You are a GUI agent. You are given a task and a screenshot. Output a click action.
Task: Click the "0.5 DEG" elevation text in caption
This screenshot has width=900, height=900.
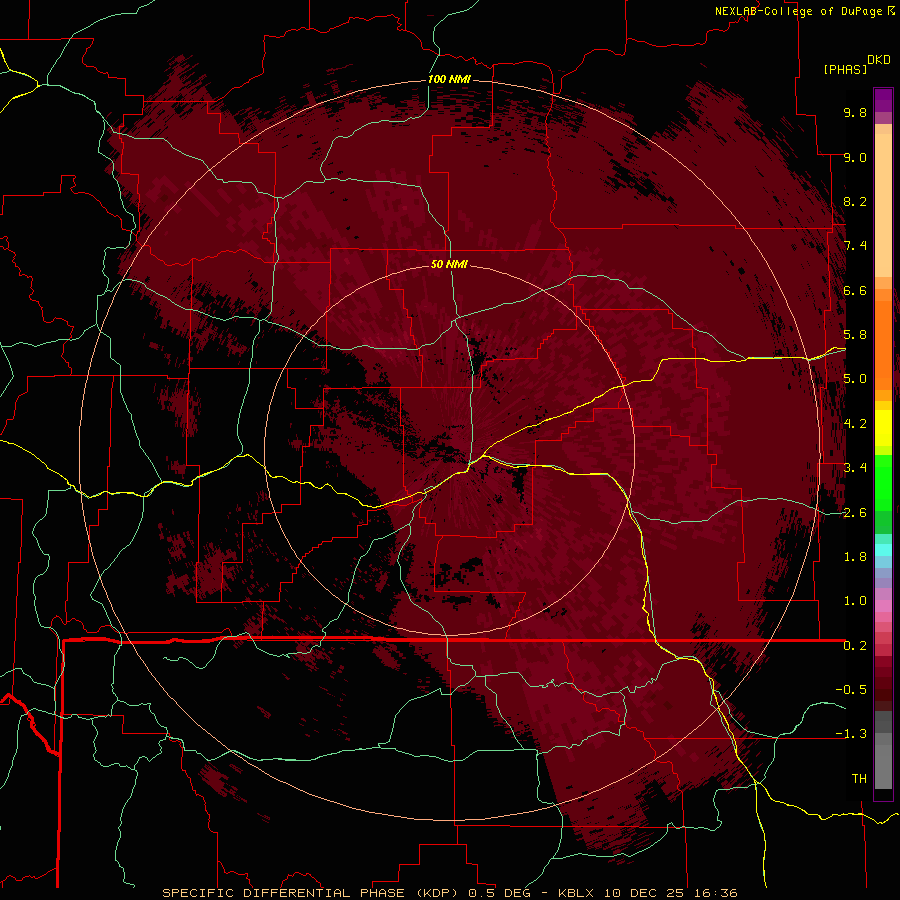pyautogui.click(x=498, y=893)
